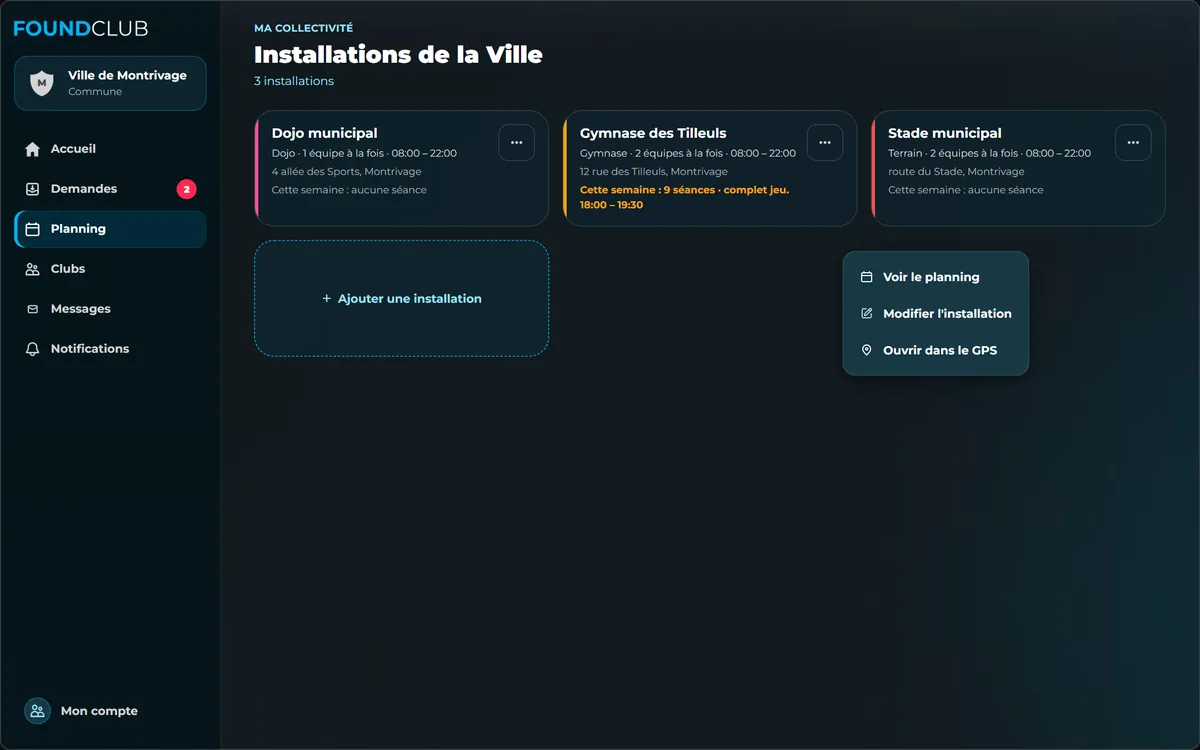Choose Modifier l'installation menu entry
The height and width of the screenshot is (750, 1200).
coord(936,313)
